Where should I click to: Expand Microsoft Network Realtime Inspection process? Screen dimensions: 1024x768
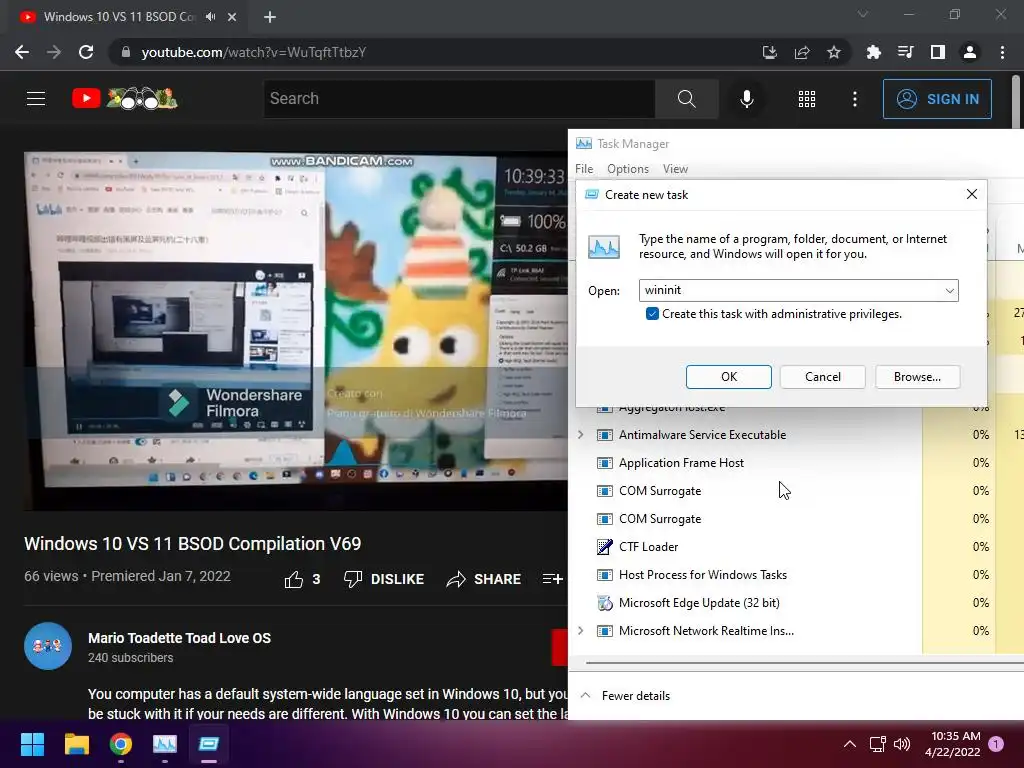point(581,631)
